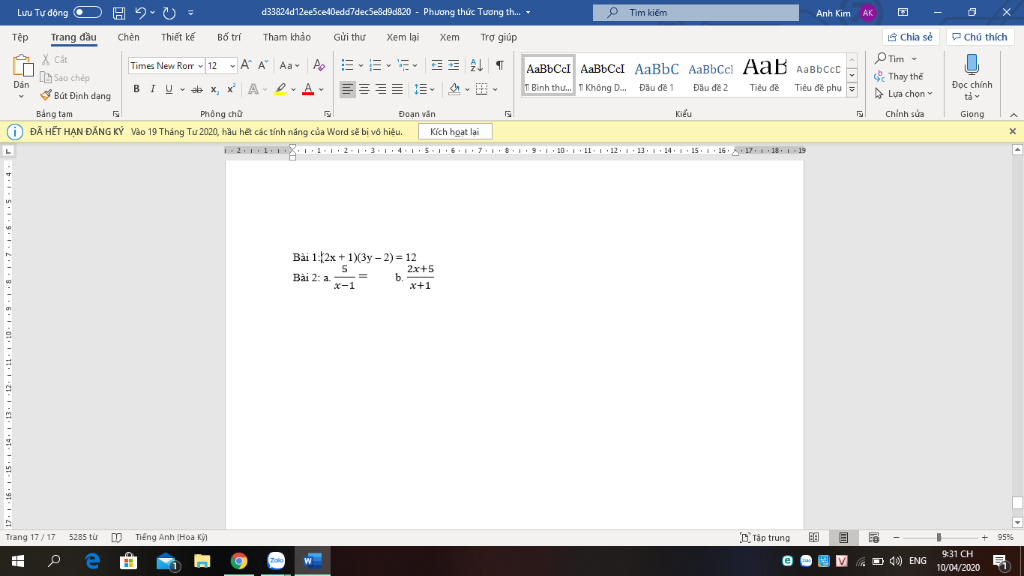Click the Sao chép (Copy) icon

(46, 78)
